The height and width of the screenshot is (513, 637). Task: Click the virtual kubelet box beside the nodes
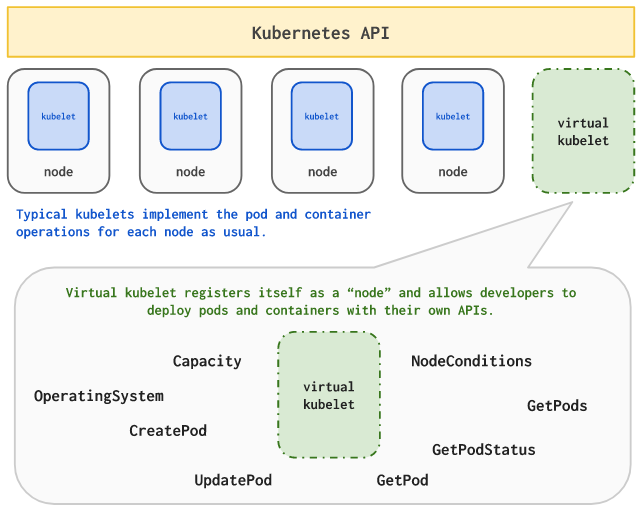[583, 131]
